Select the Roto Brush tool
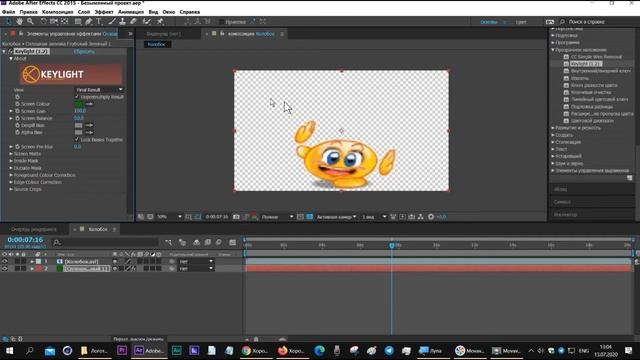The height and width of the screenshot is (360, 640). point(147,21)
